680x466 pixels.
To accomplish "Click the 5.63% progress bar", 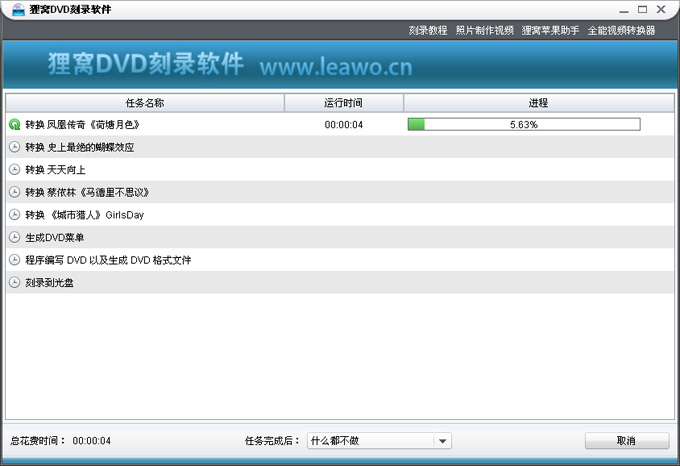I will 524,125.
